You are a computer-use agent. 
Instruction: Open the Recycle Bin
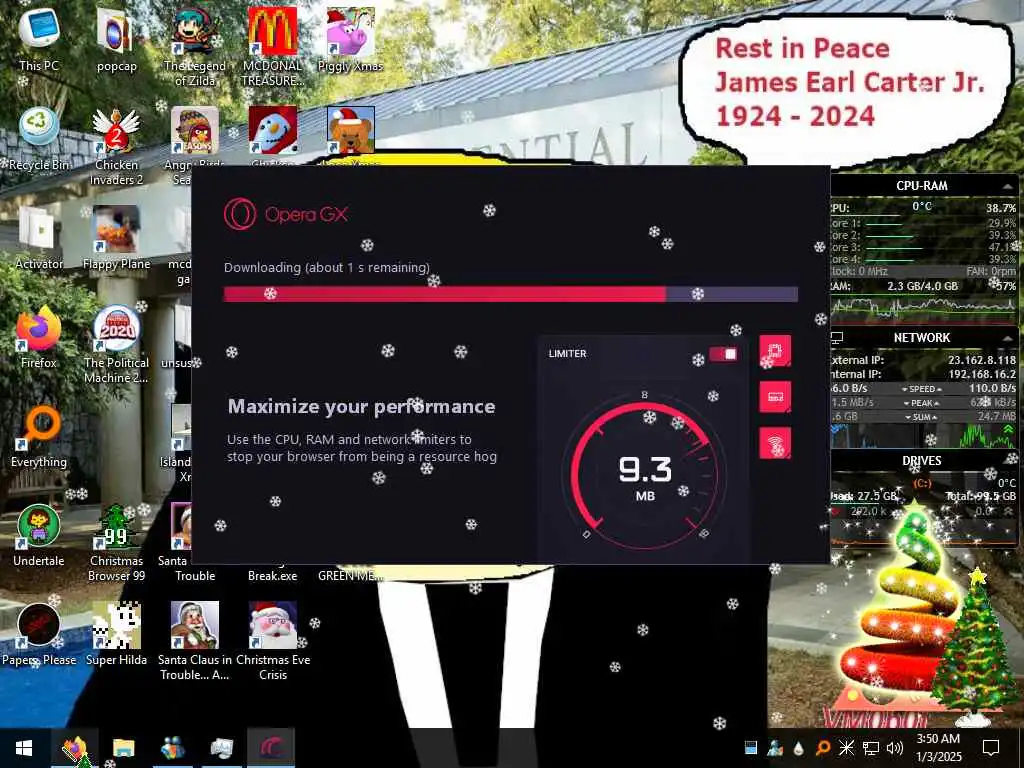click(x=39, y=139)
